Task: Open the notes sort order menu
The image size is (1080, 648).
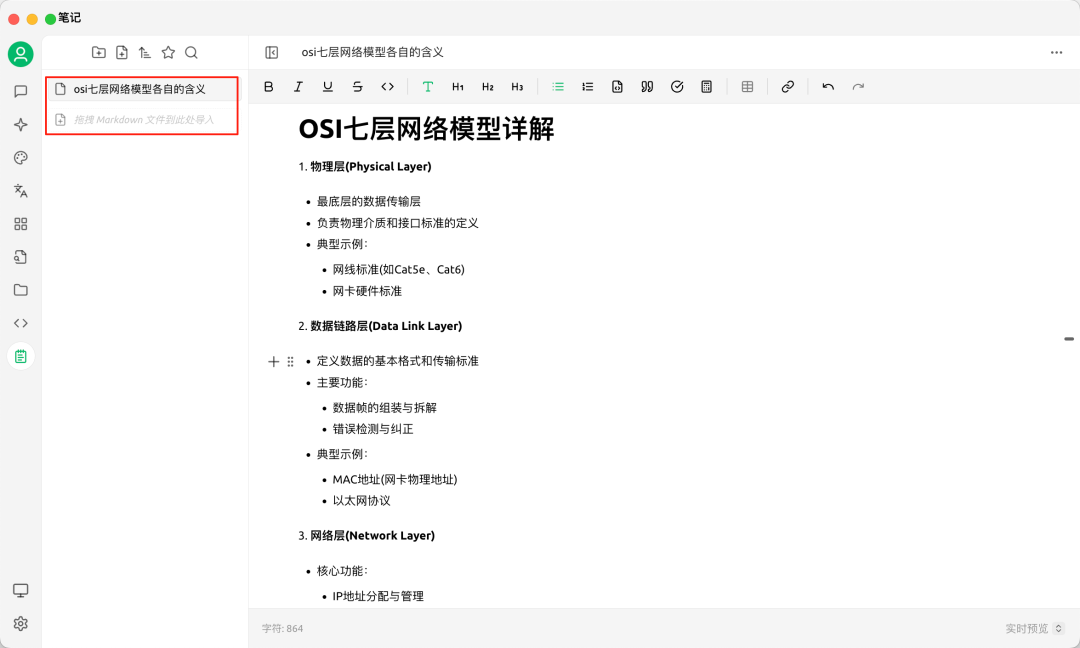Action: pyautogui.click(x=145, y=53)
